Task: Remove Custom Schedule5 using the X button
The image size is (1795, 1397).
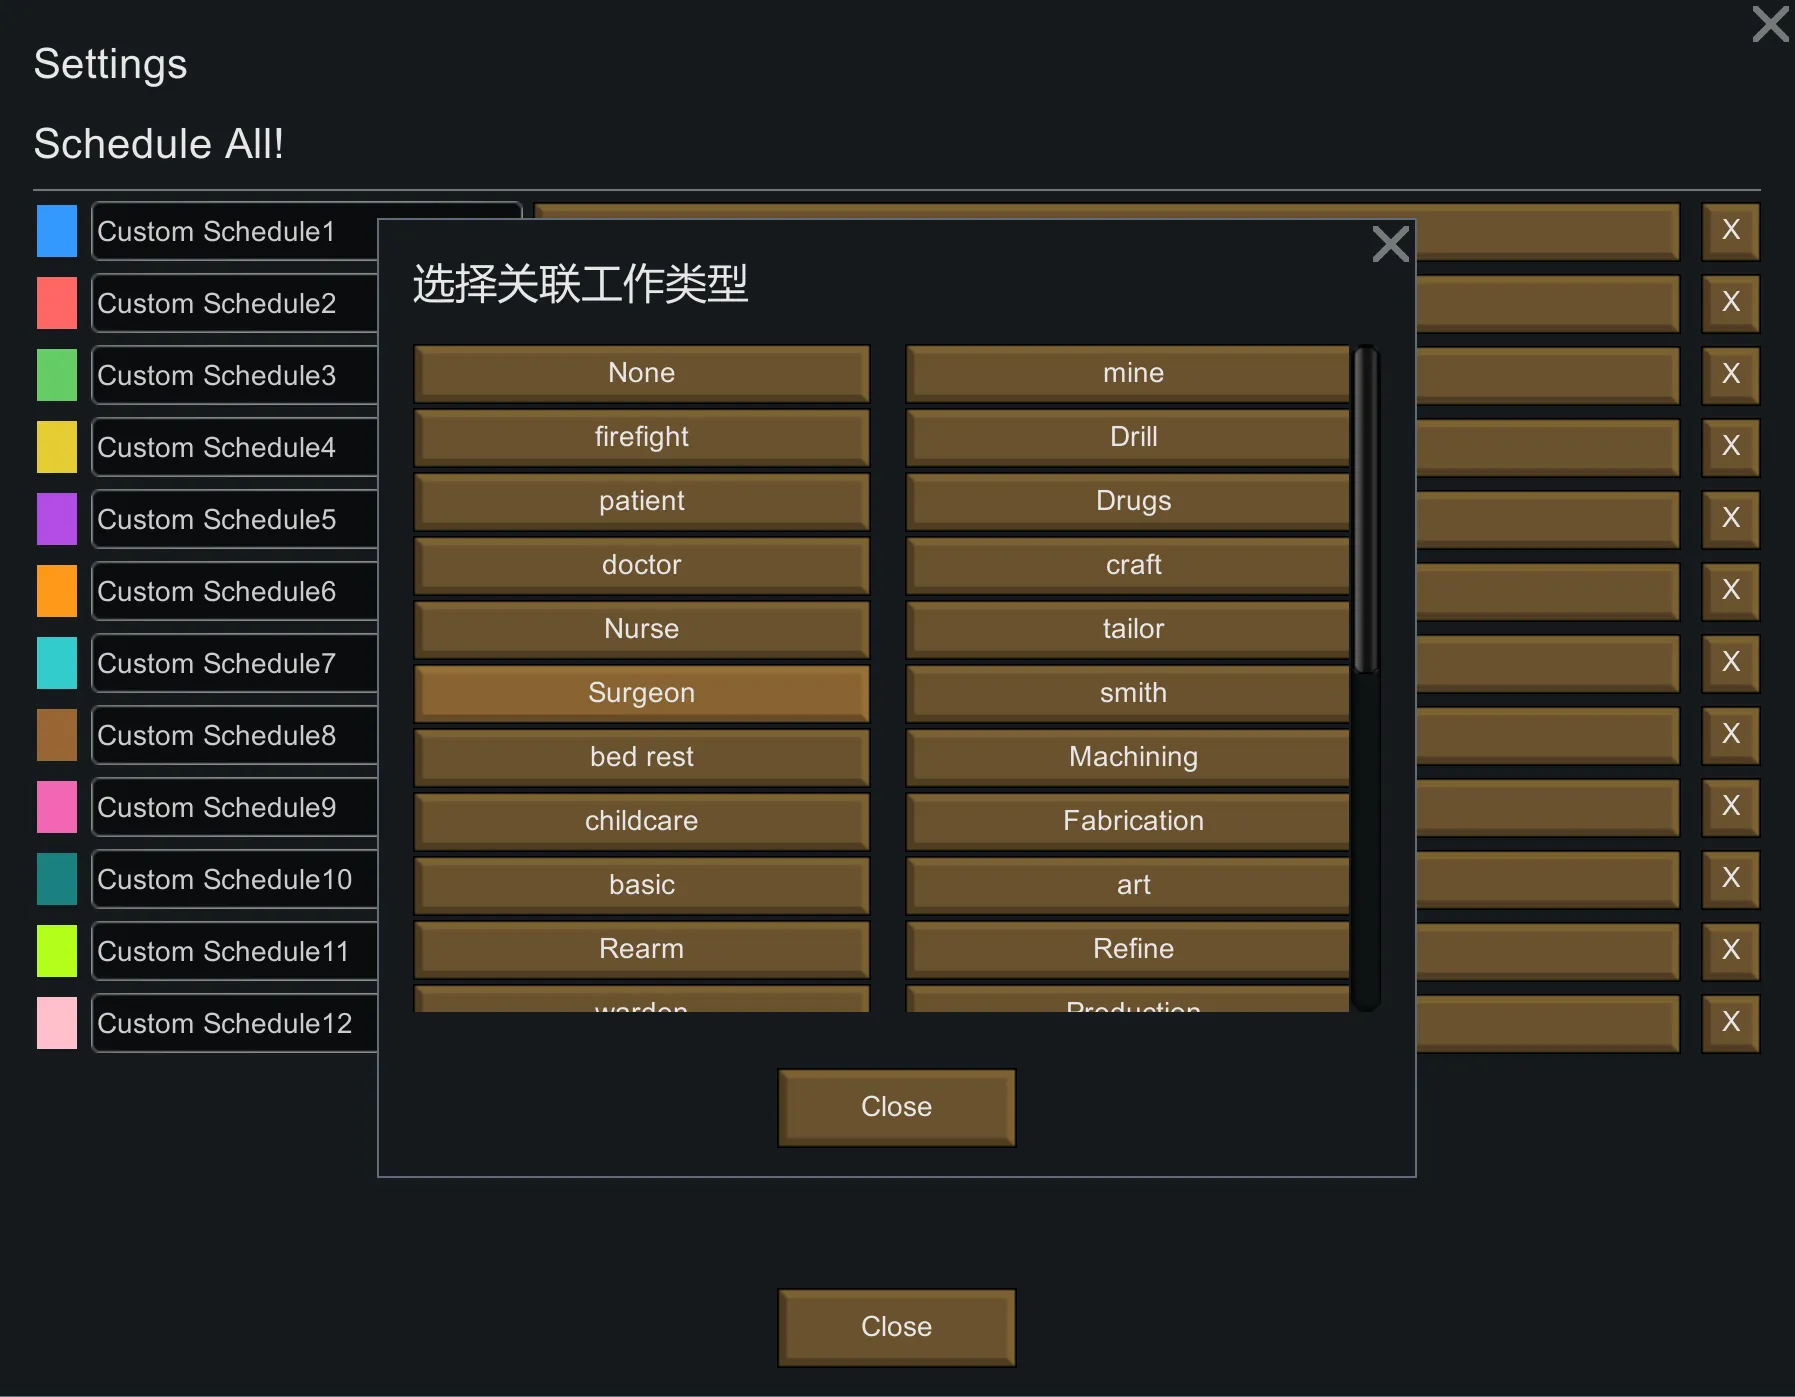Action: coord(1730,519)
